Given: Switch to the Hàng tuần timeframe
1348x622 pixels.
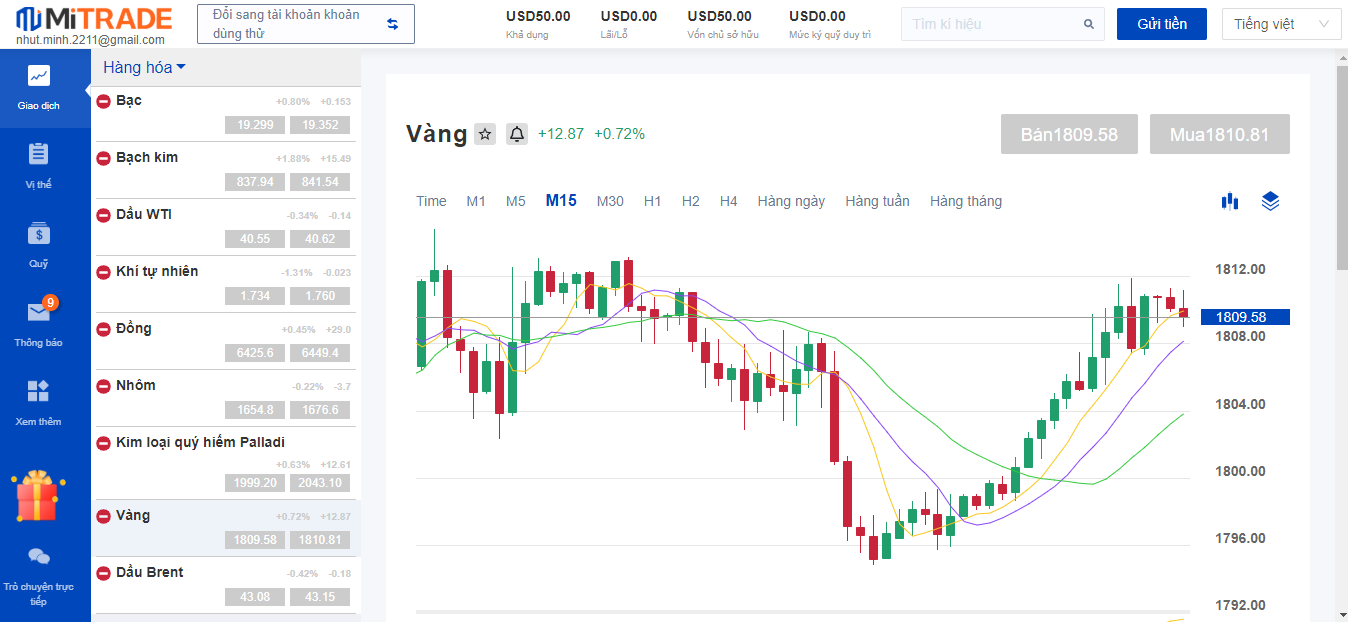Looking at the screenshot, I should (877, 201).
